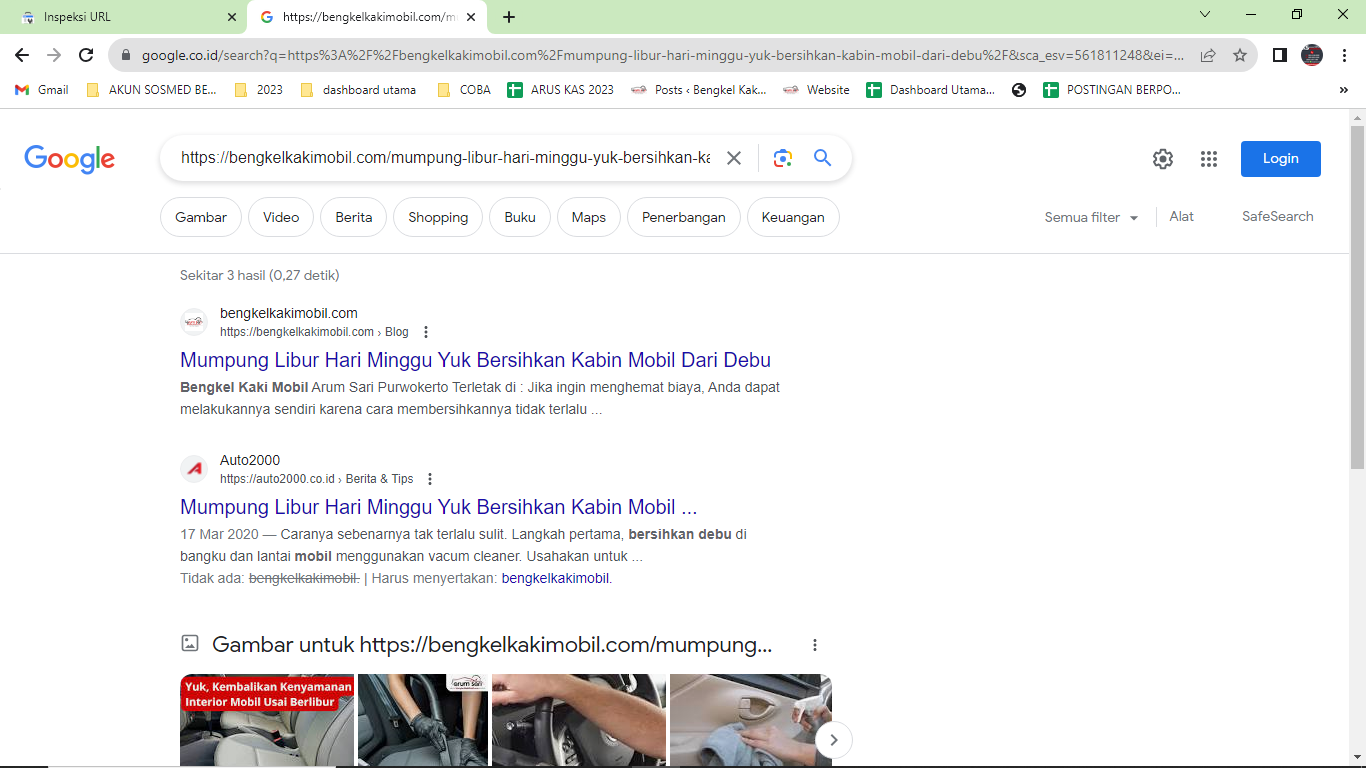
Task: Open options for Auto2000 result
Action: click(x=430, y=479)
